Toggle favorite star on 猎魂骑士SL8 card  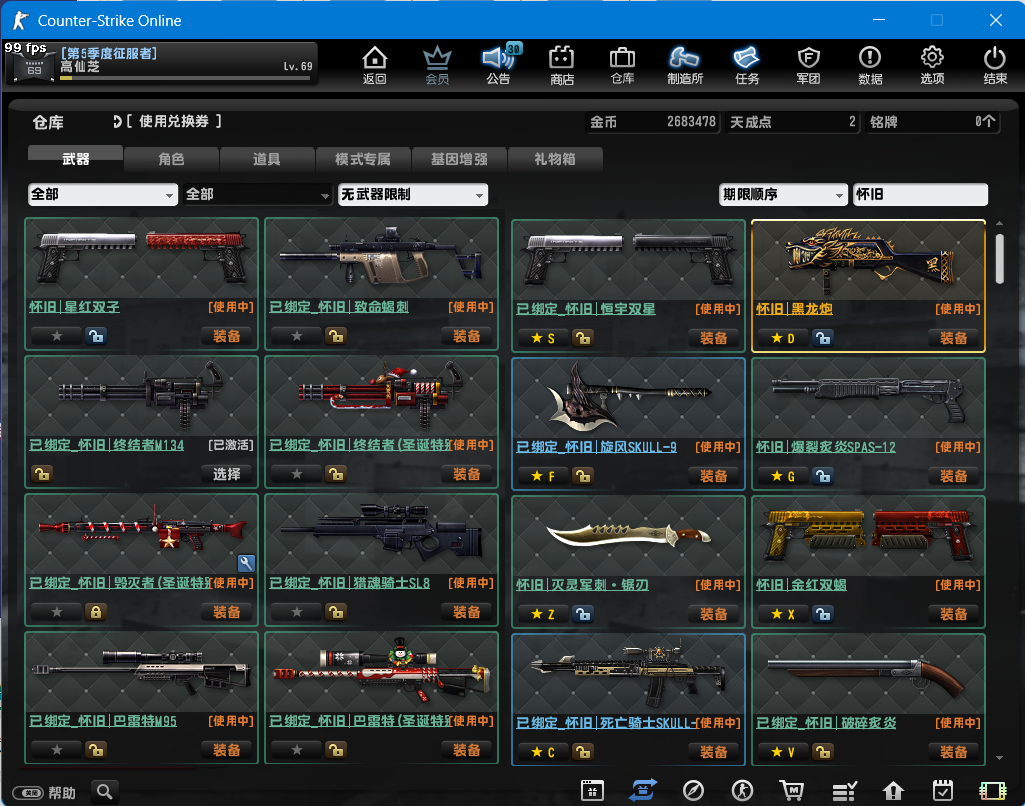(x=297, y=612)
